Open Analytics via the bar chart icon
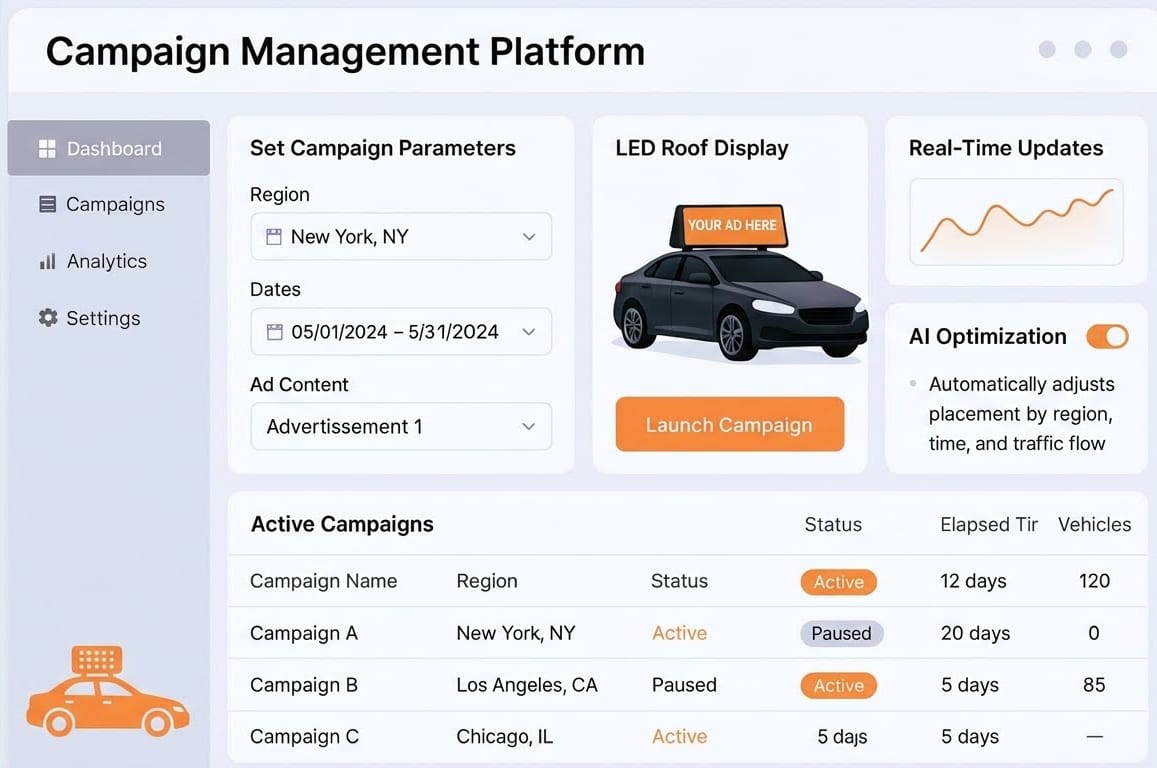 pos(46,261)
